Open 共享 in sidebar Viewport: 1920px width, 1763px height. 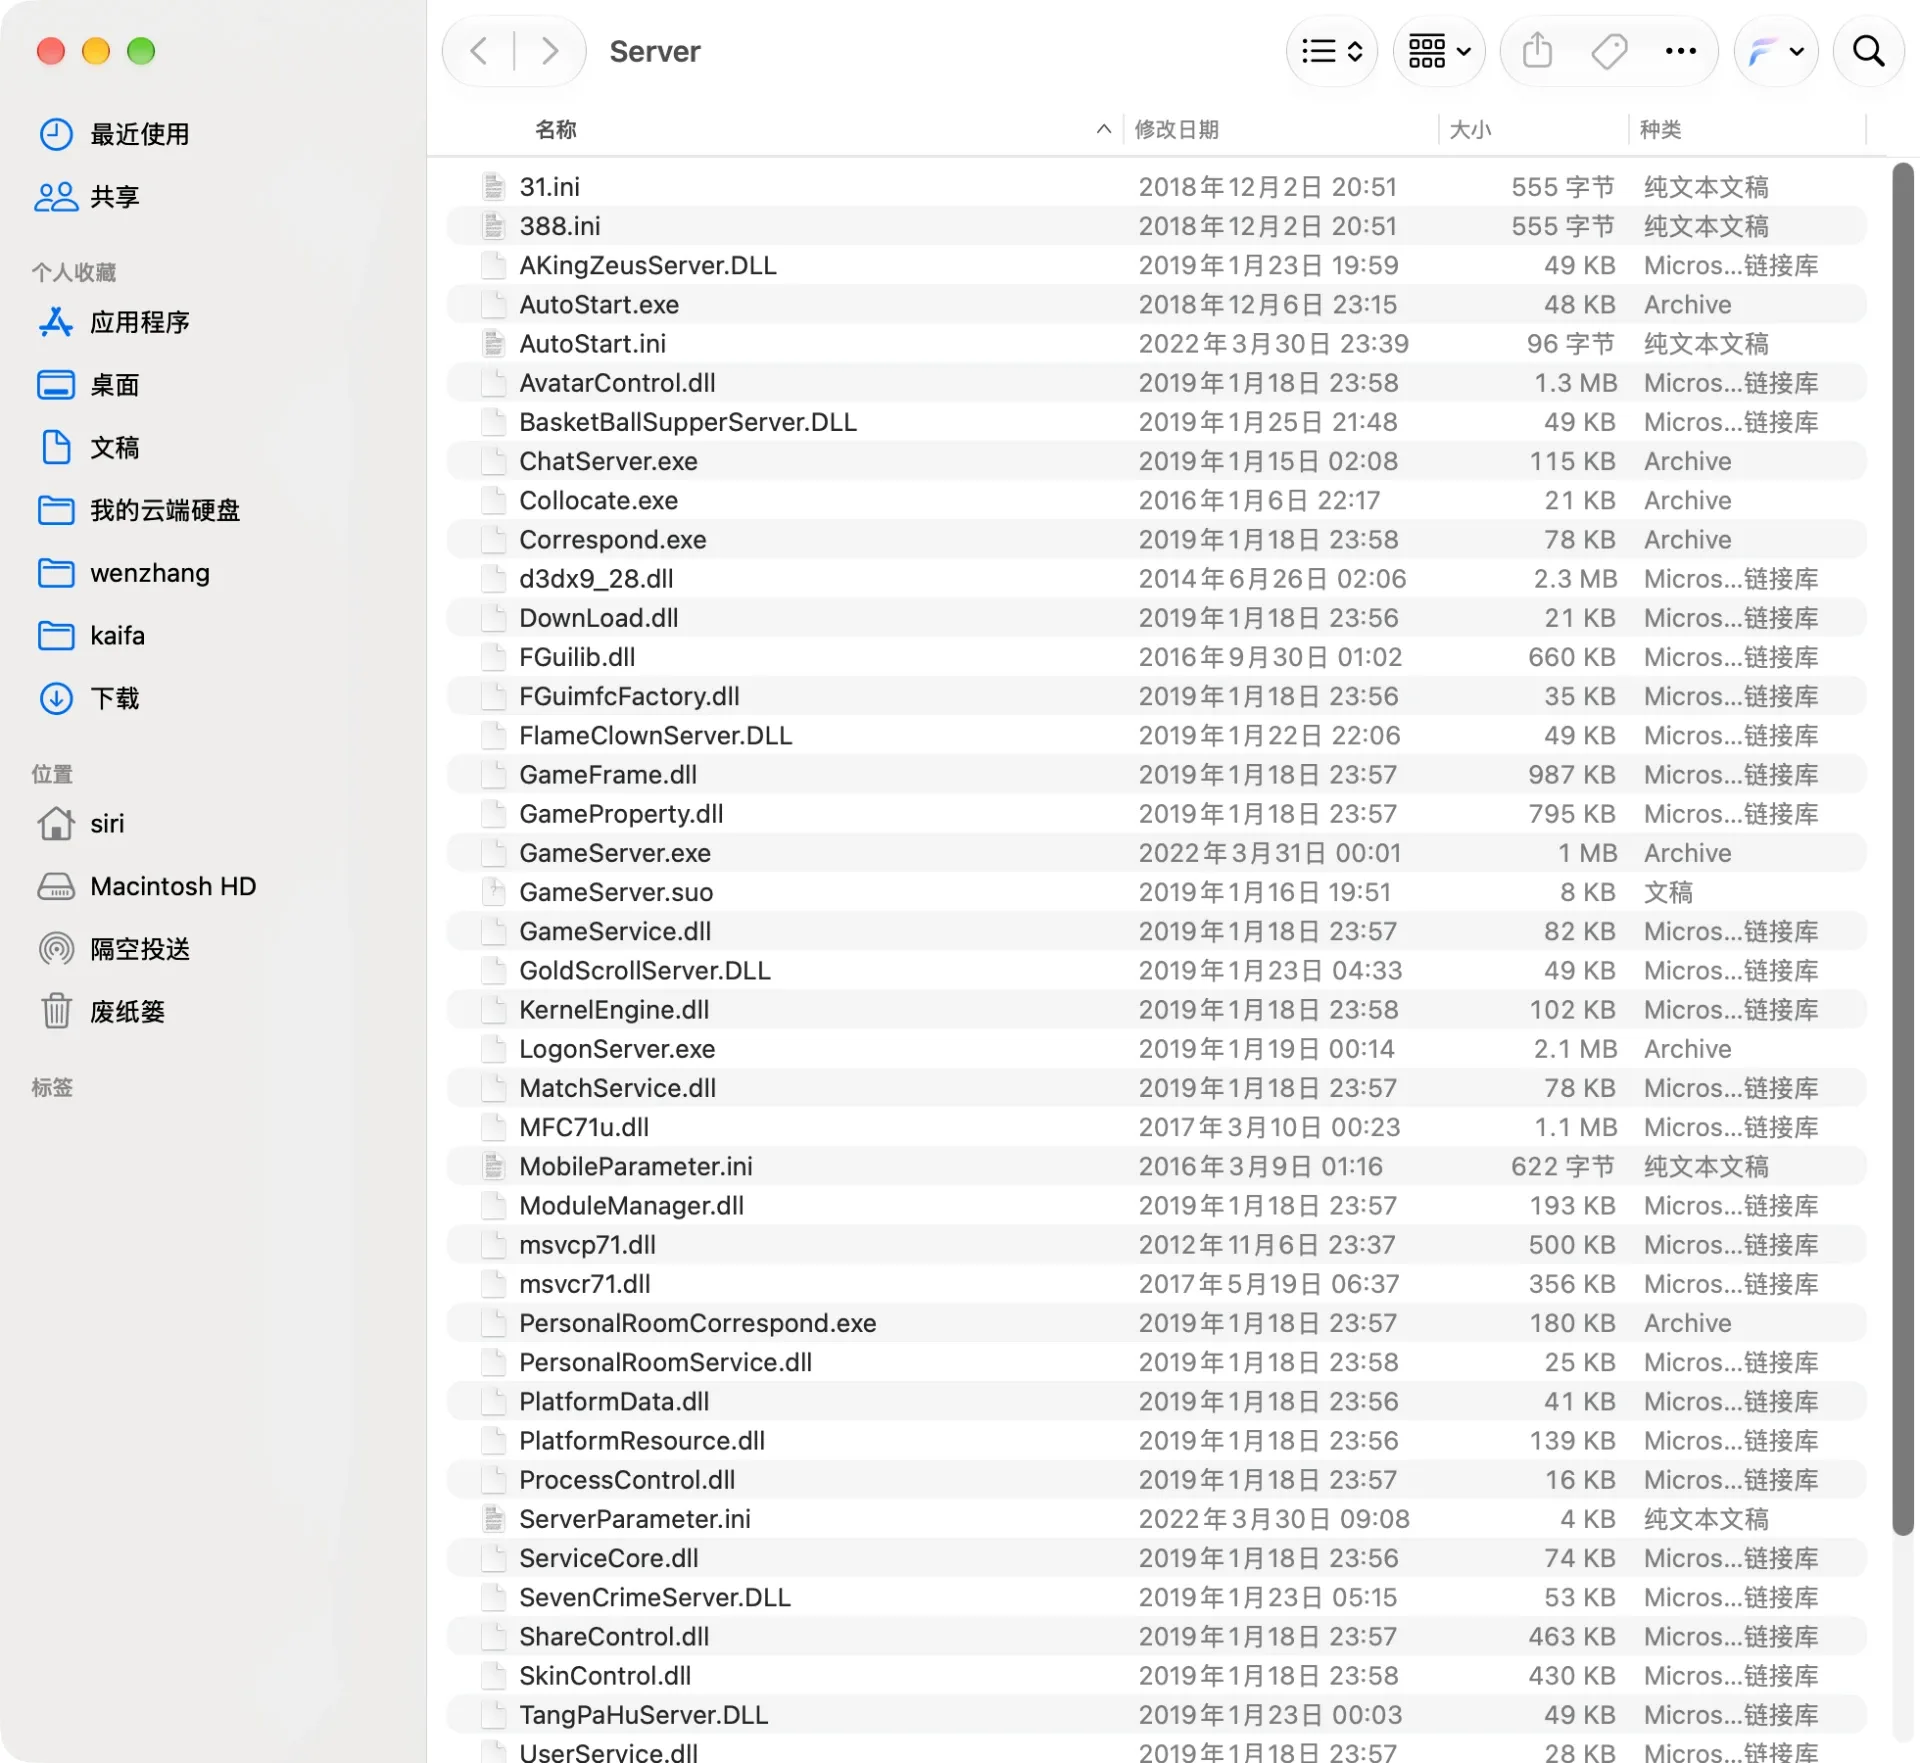point(88,197)
